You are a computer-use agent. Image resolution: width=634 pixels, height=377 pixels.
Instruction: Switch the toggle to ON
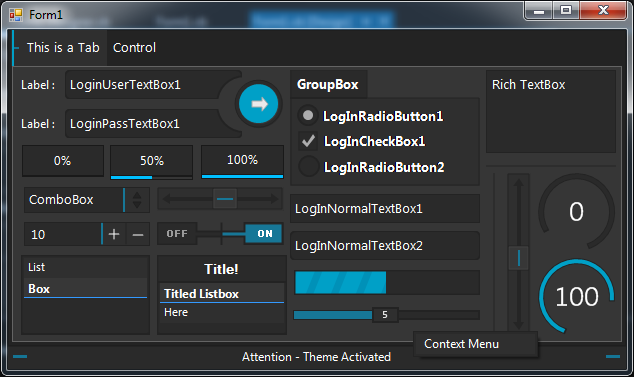tap(264, 233)
